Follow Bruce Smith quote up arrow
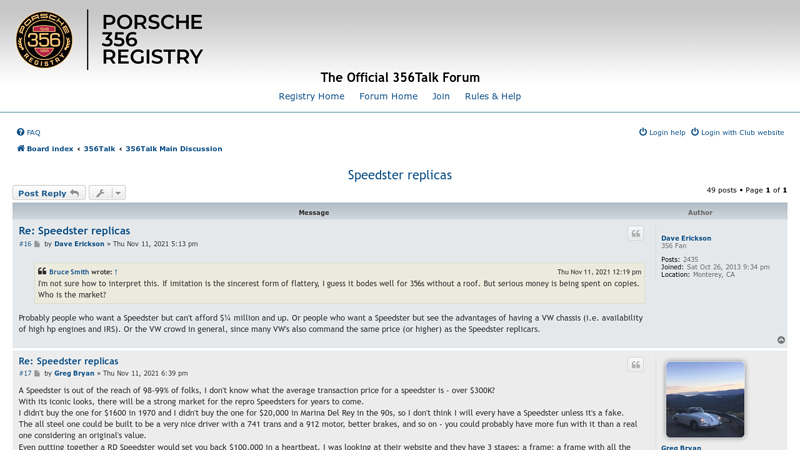800x450 pixels. [x=116, y=272]
